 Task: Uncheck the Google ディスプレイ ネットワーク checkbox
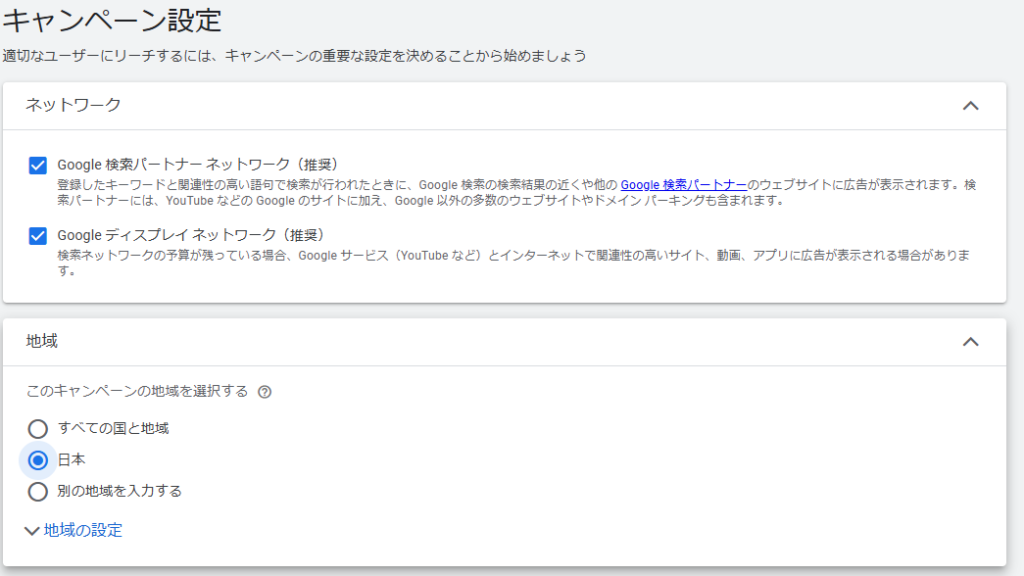pyautogui.click(x=38, y=236)
